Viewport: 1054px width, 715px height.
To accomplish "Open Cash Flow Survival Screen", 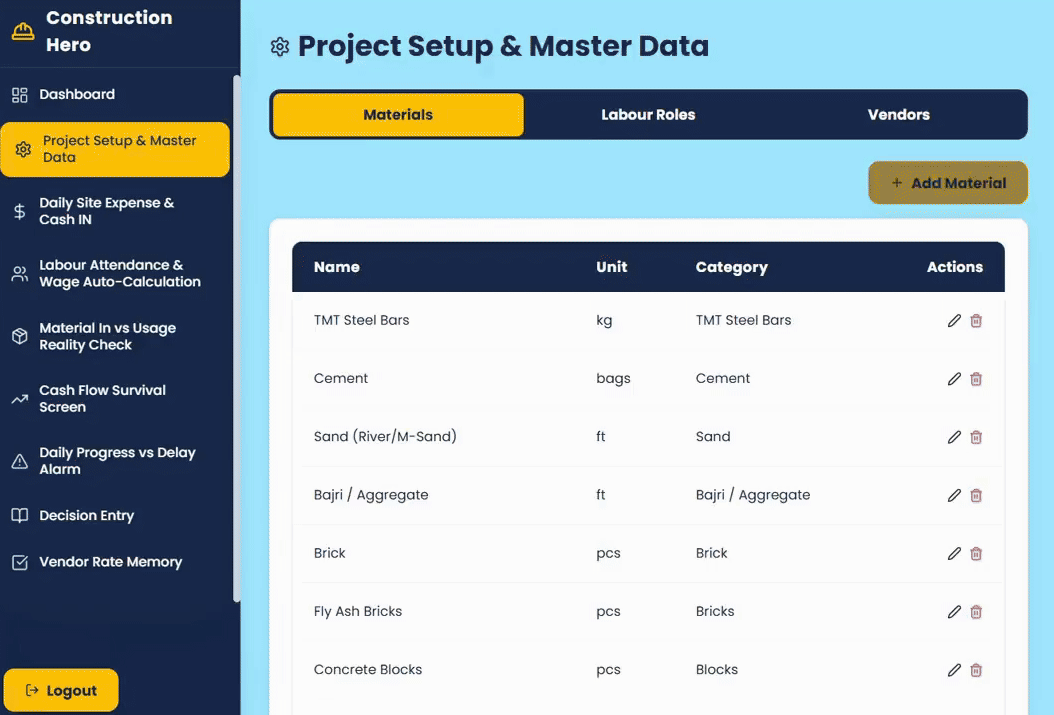I will point(102,399).
